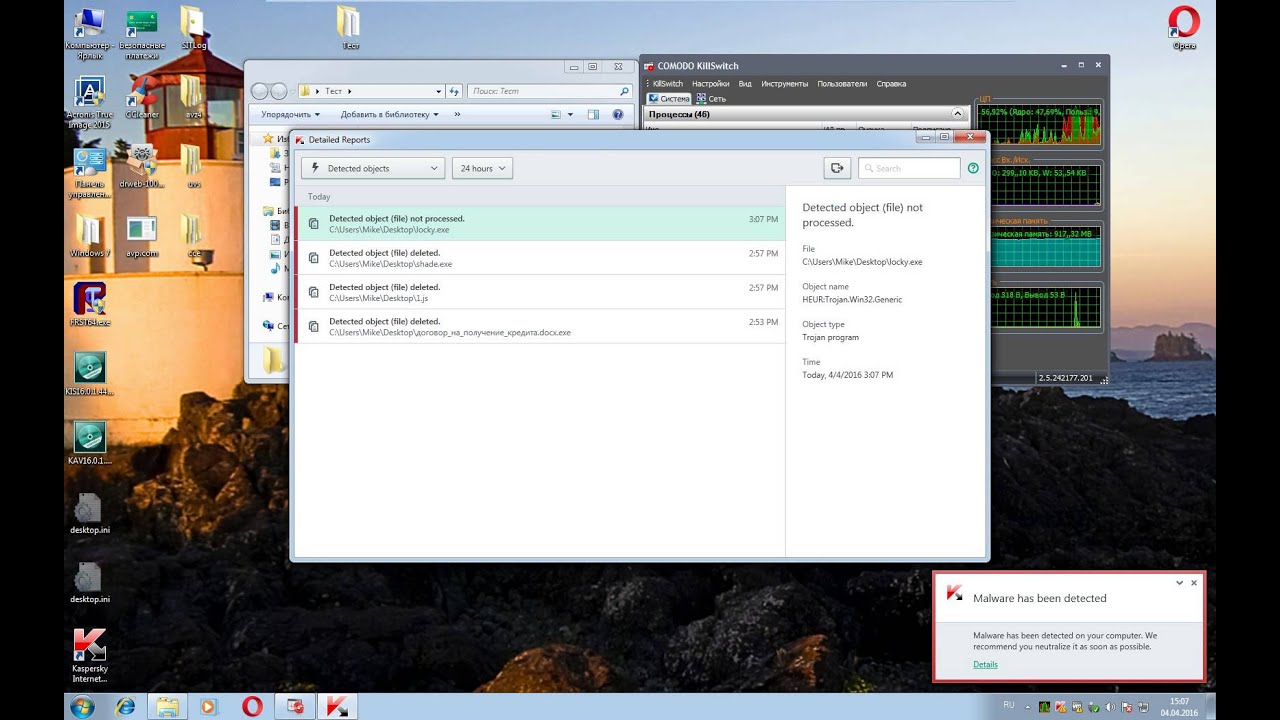Click the Explorer refresh button

454,91
